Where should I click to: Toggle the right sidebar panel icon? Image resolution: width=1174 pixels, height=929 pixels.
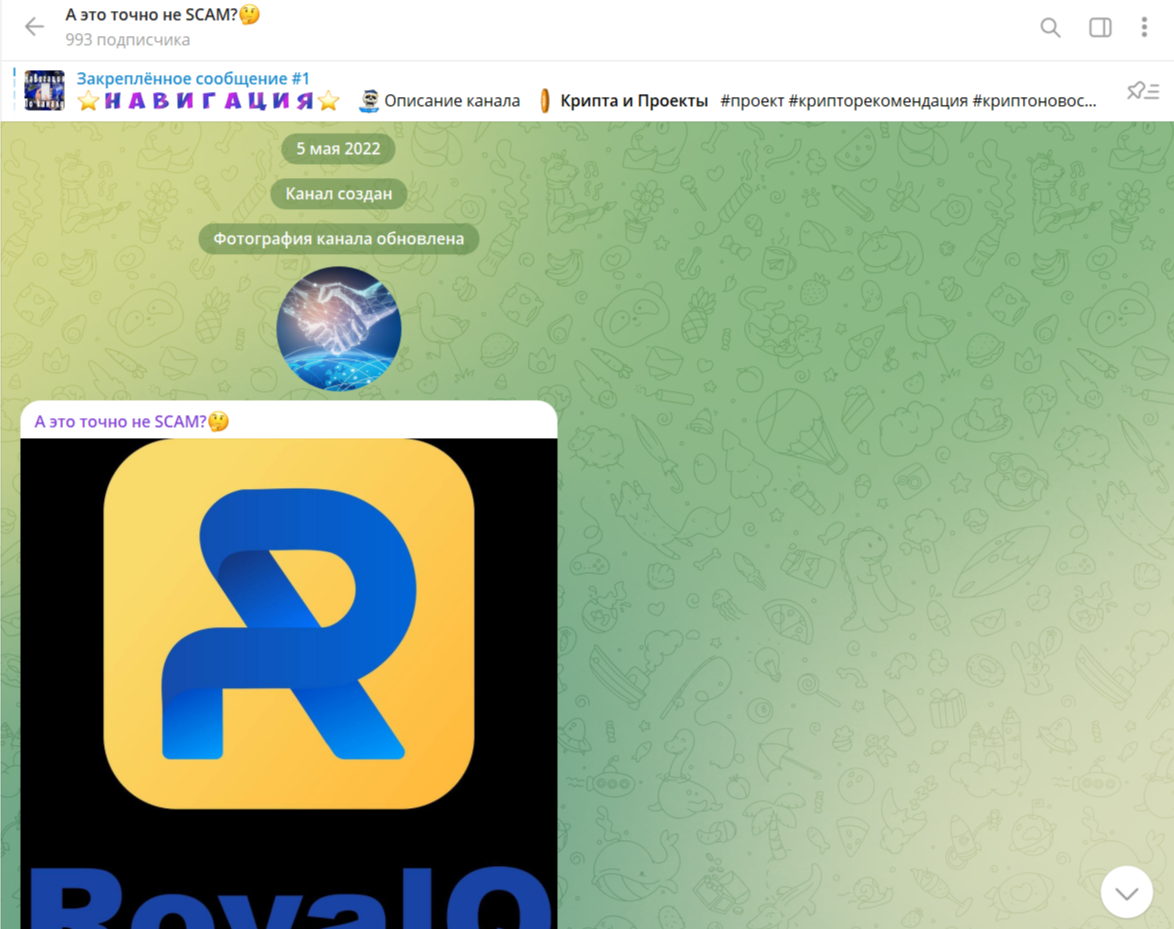click(1099, 28)
